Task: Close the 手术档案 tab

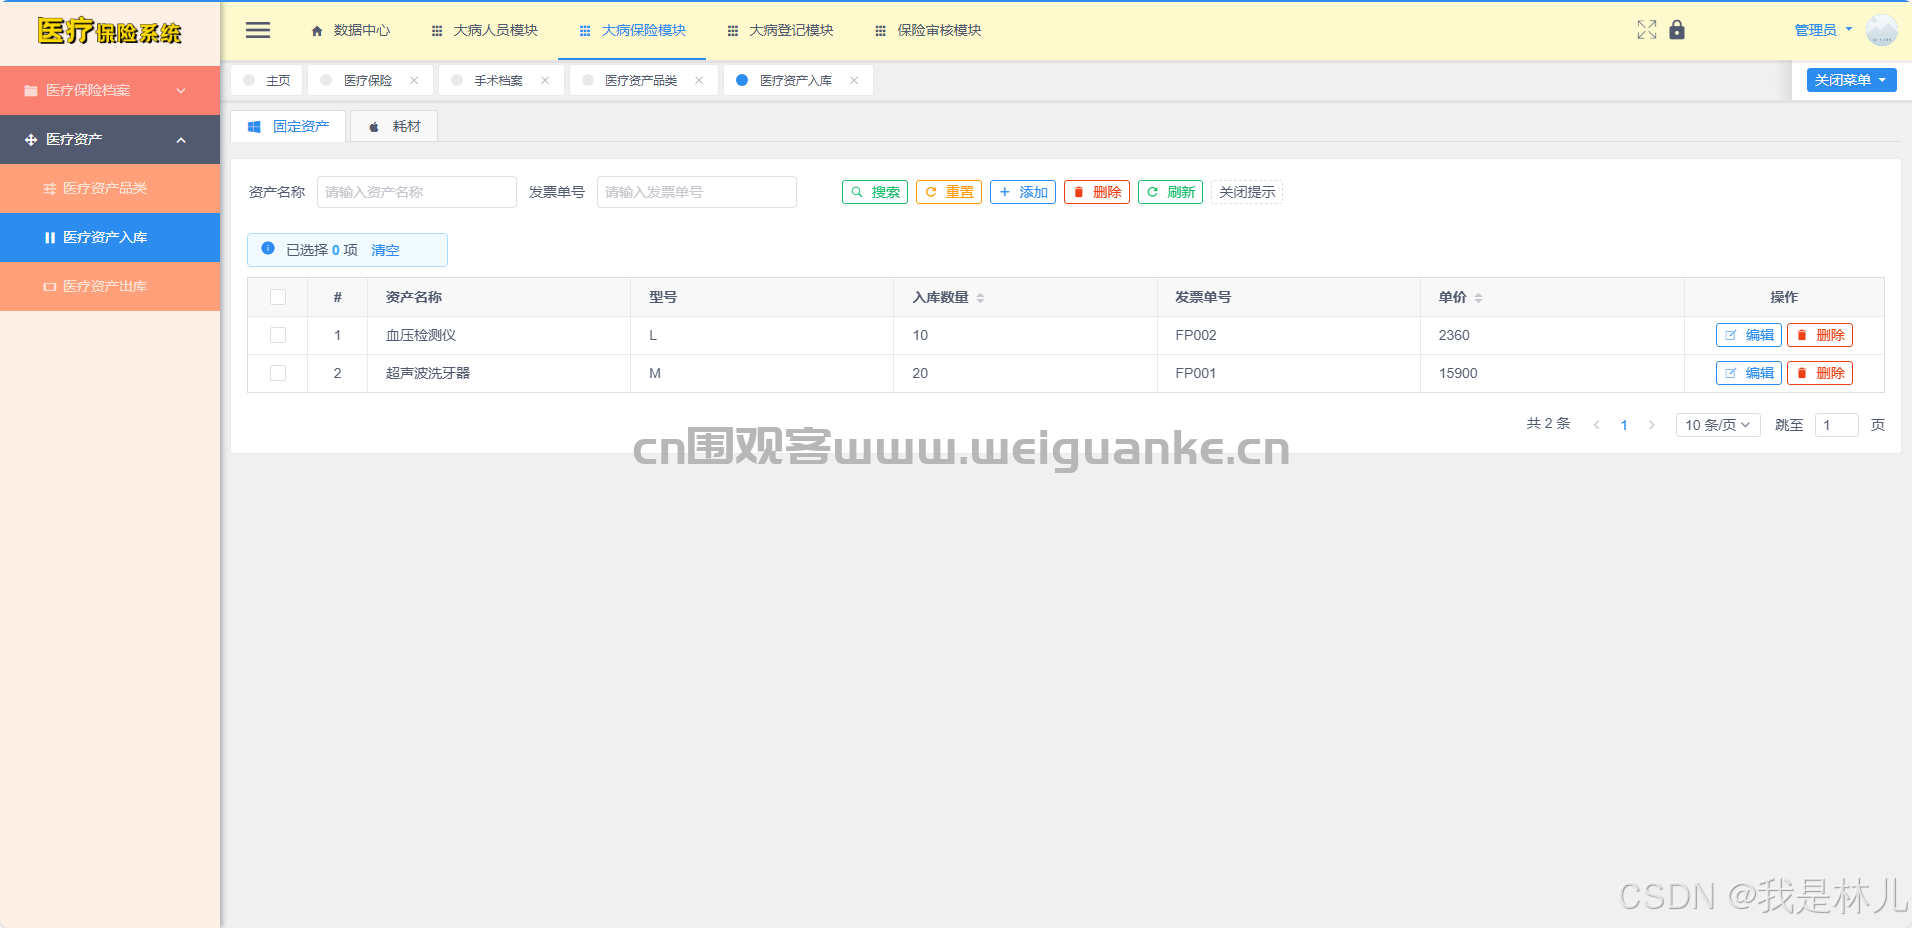Action: coord(545,80)
